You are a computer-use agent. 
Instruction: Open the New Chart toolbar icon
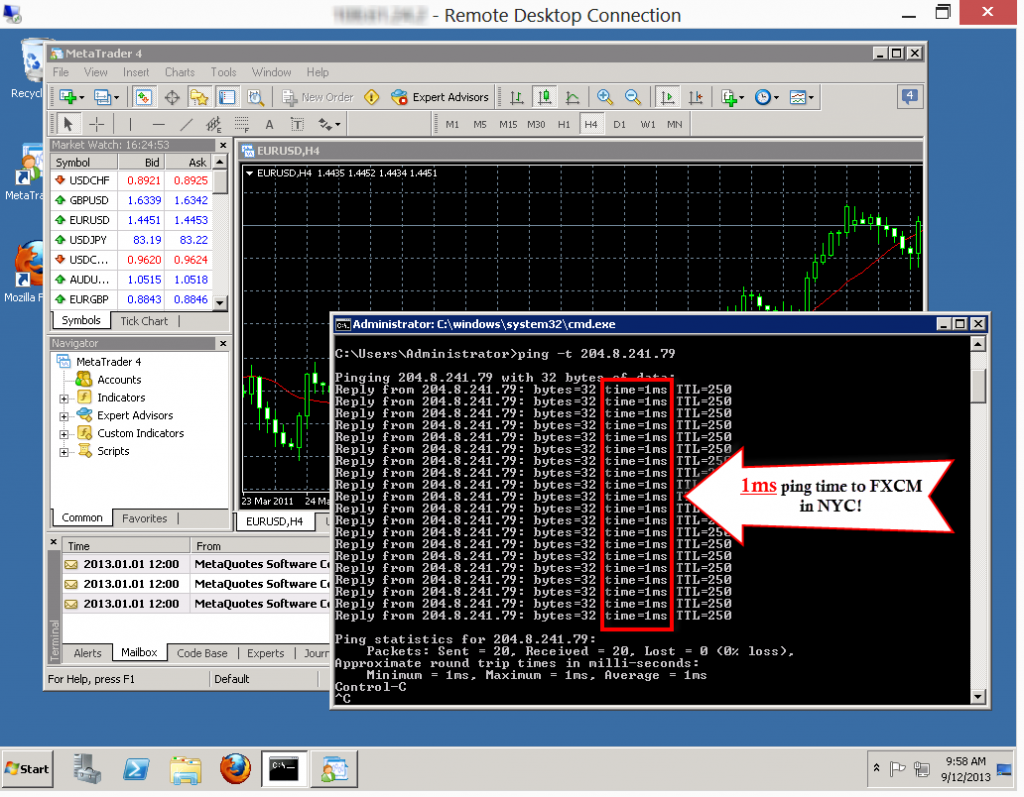[x=71, y=98]
